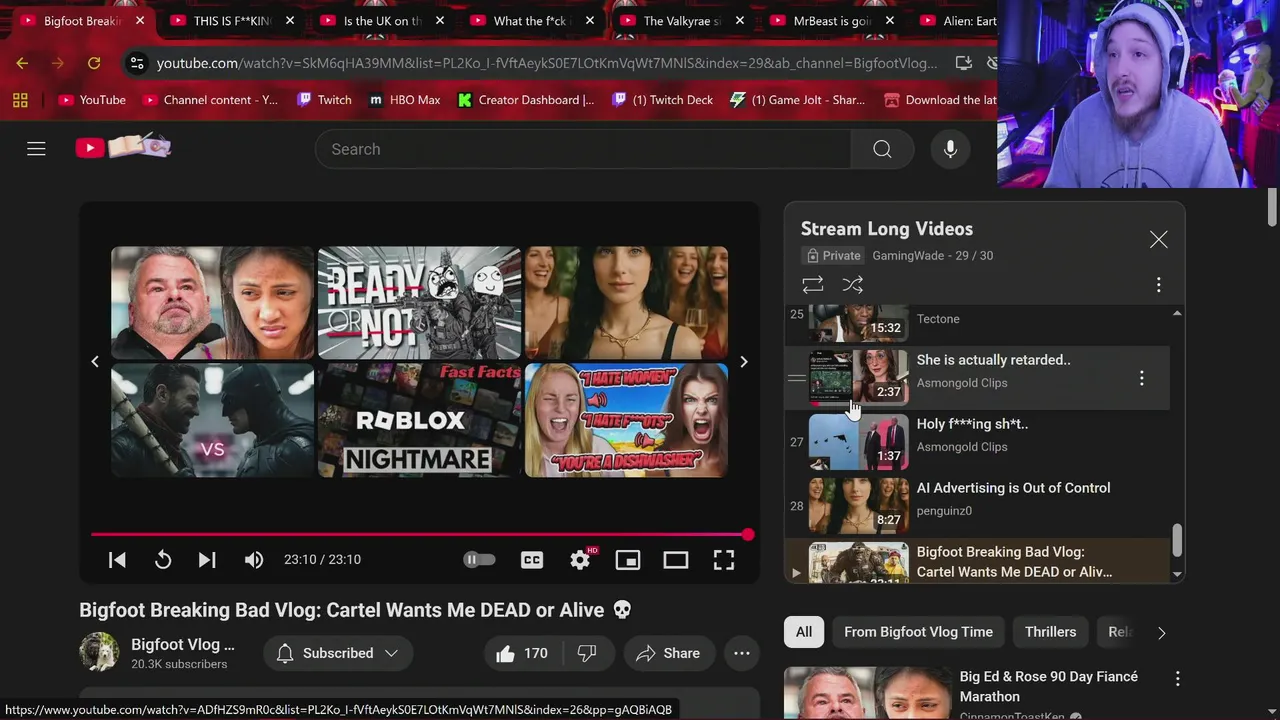Open the Game Jolt bookmark
Screen dimensions: 1280x720
pyautogui.click(x=798, y=100)
